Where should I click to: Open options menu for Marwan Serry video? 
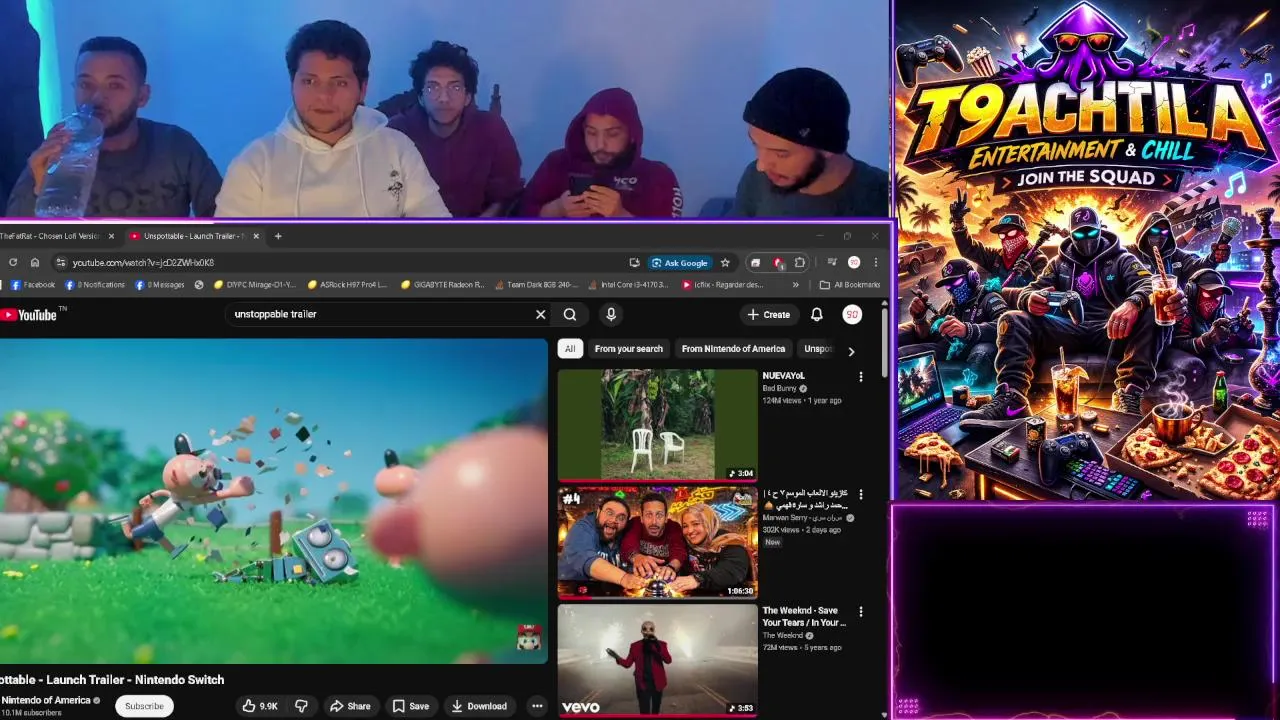[861, 494]
